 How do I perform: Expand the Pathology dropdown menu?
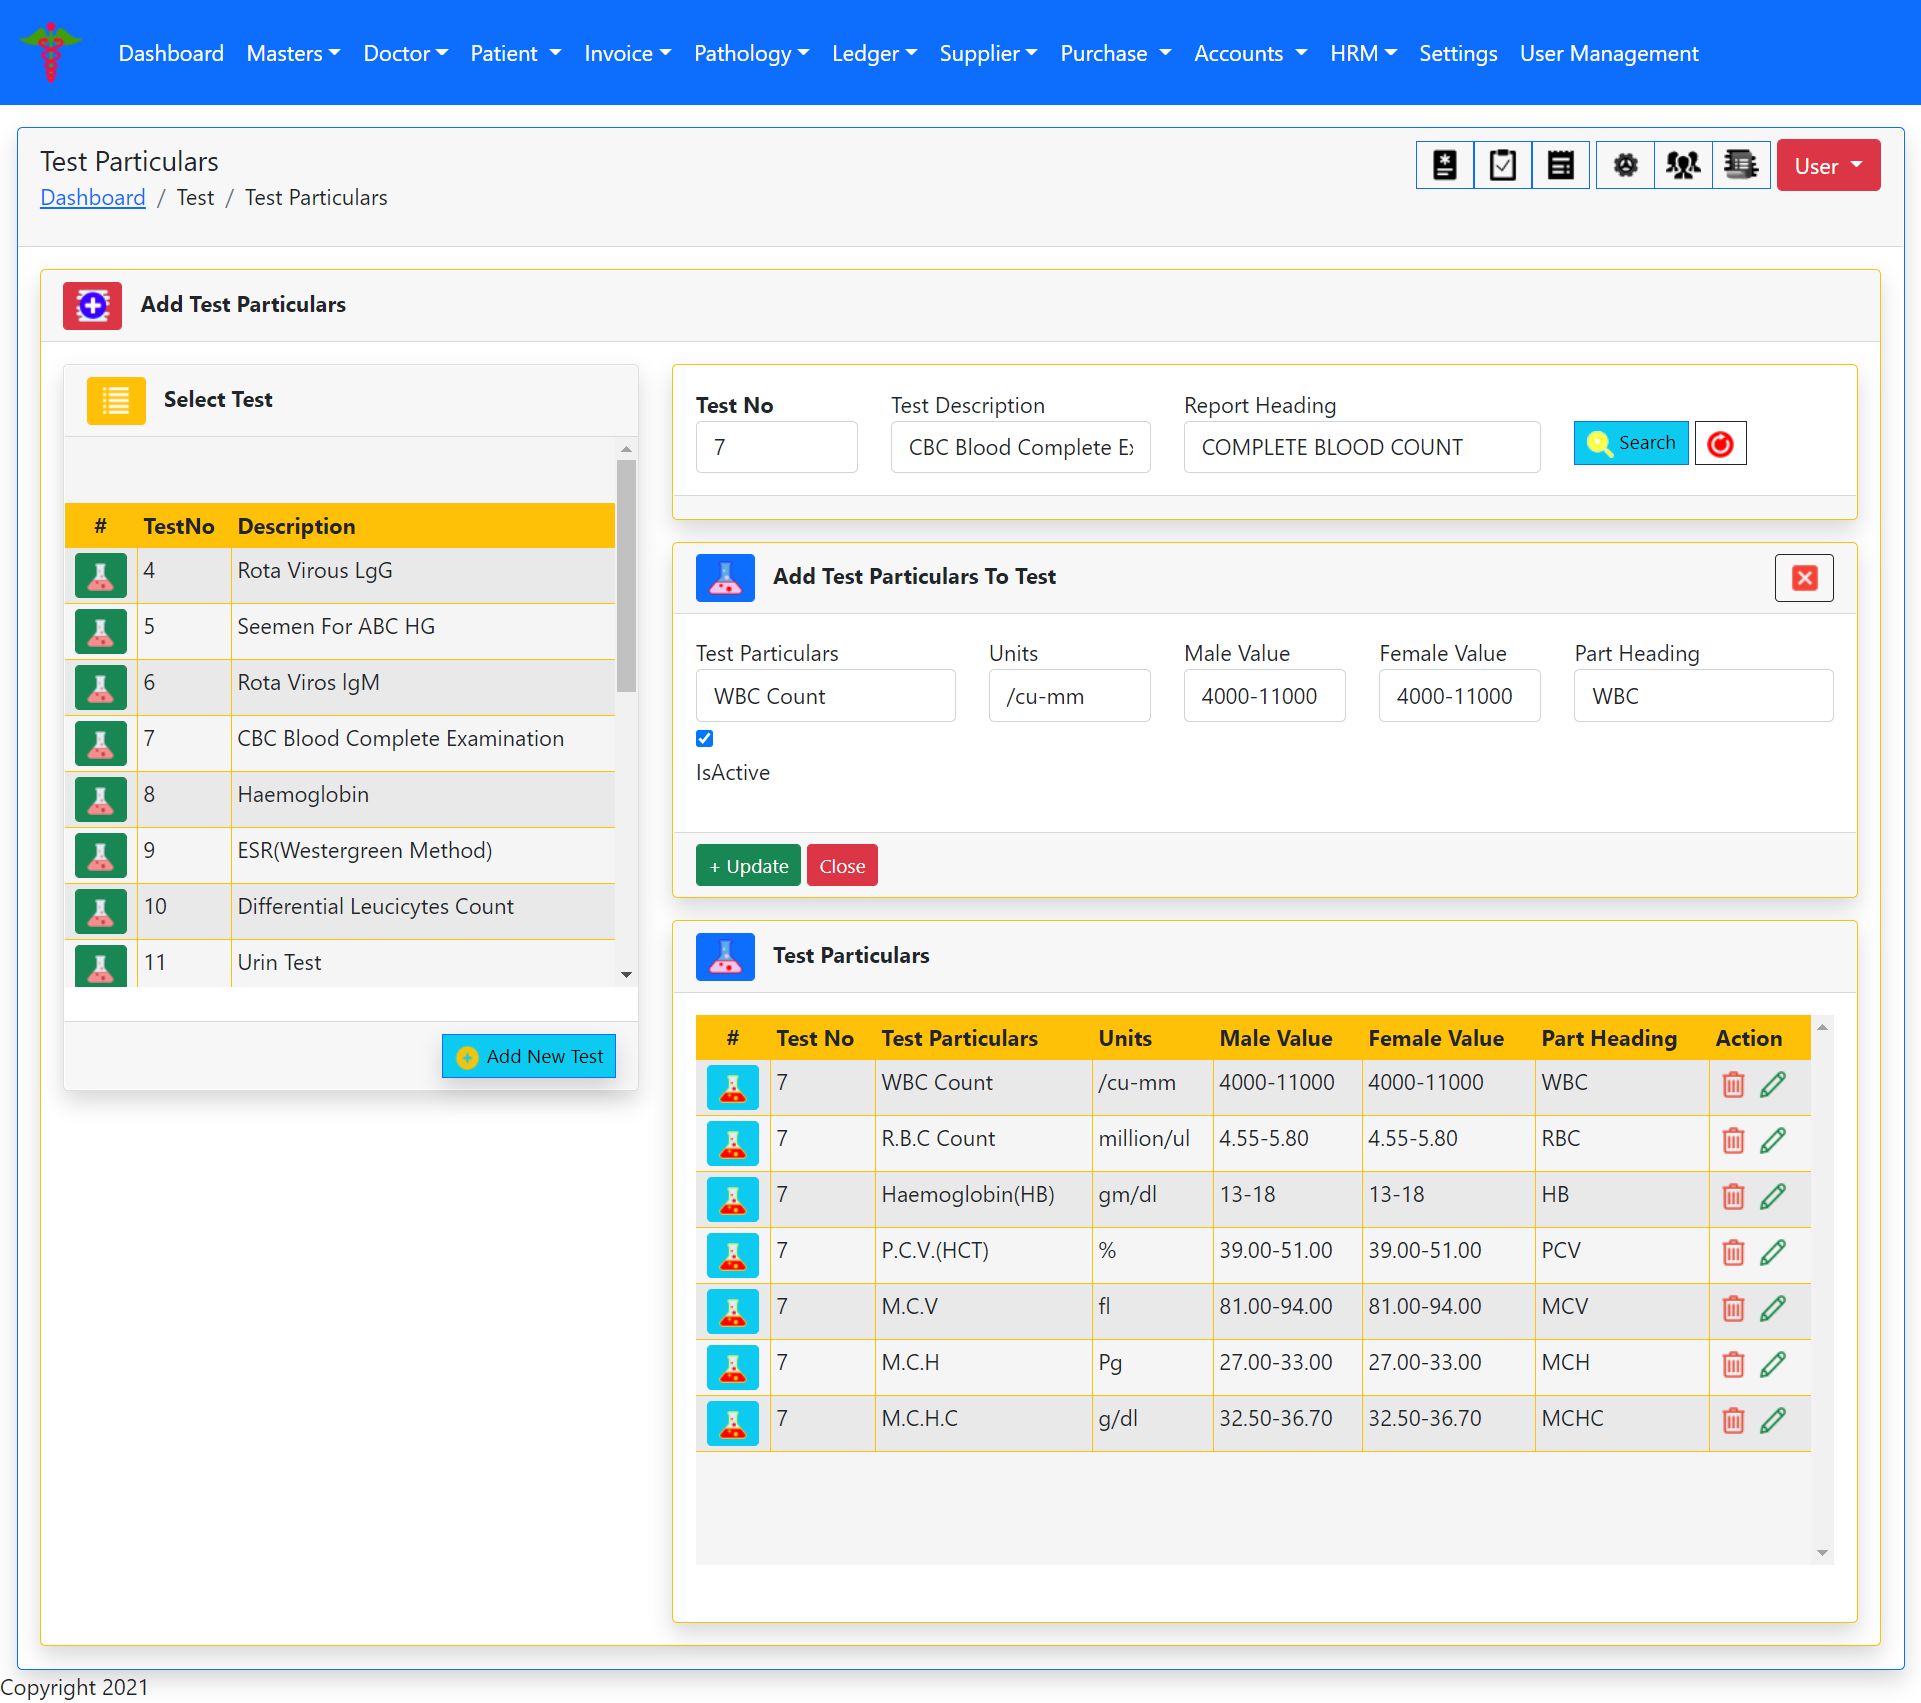tap(751, 54)
